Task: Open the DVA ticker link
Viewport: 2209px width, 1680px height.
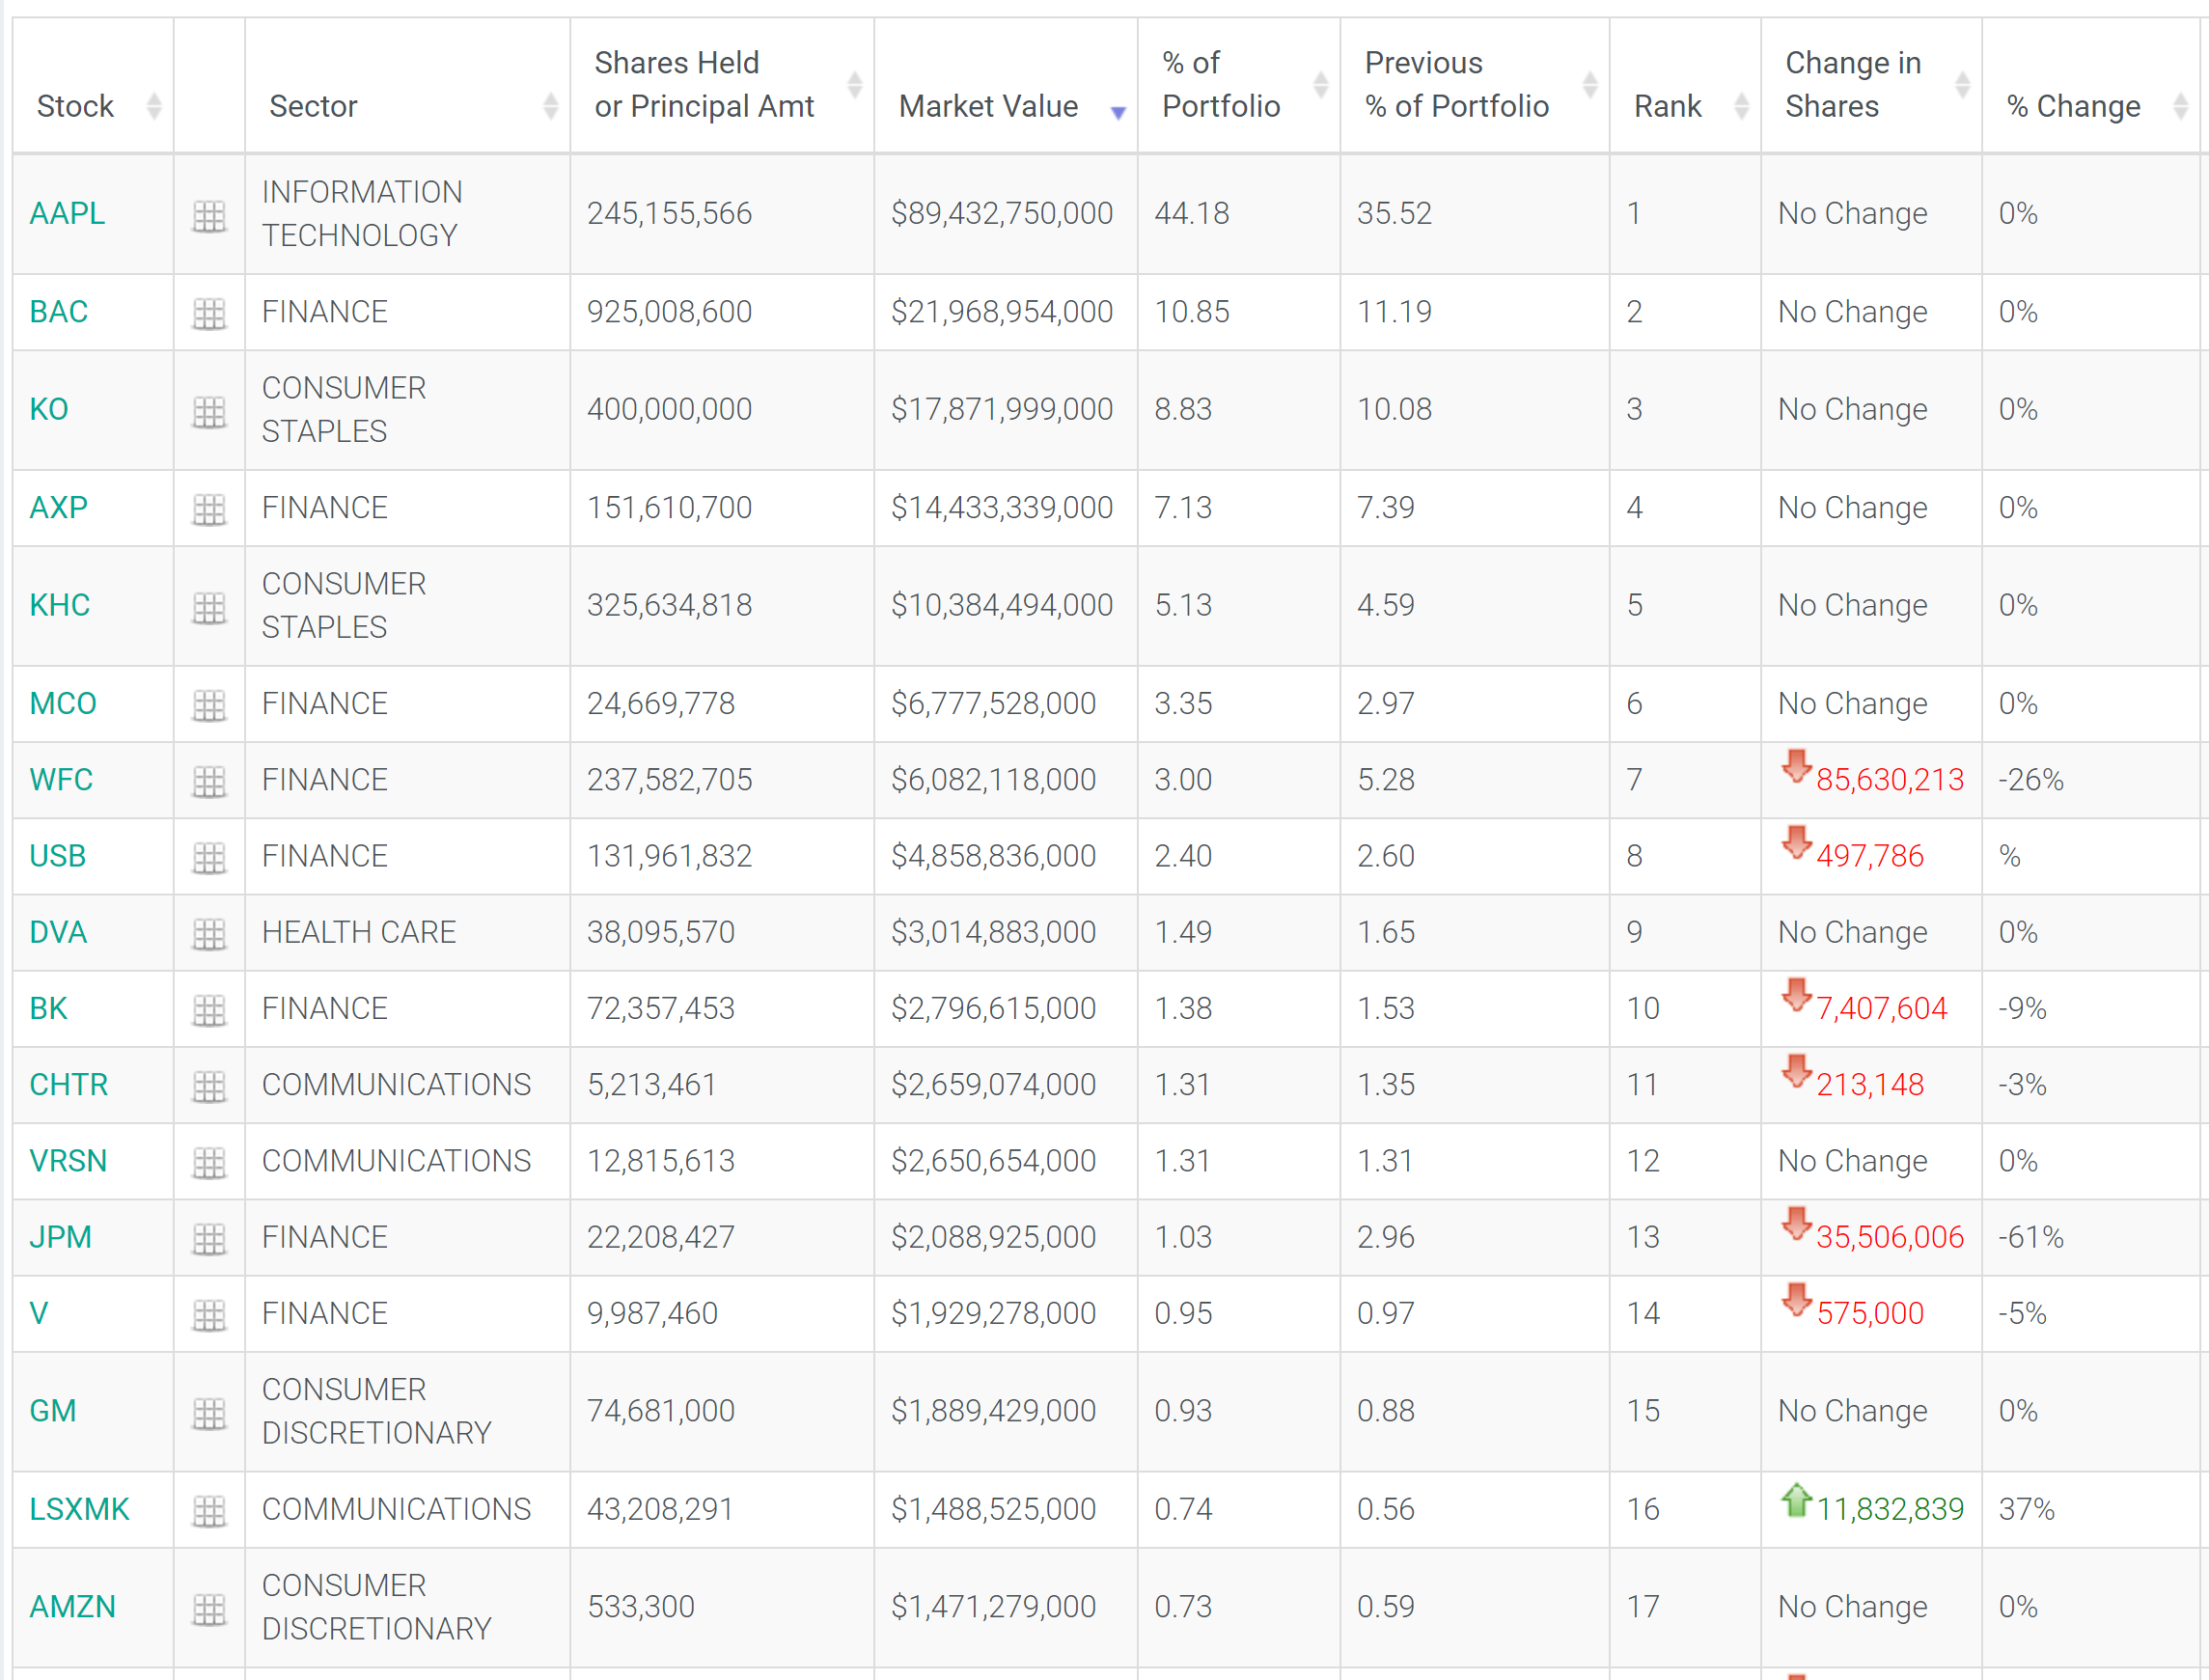Action: [58, 932]
